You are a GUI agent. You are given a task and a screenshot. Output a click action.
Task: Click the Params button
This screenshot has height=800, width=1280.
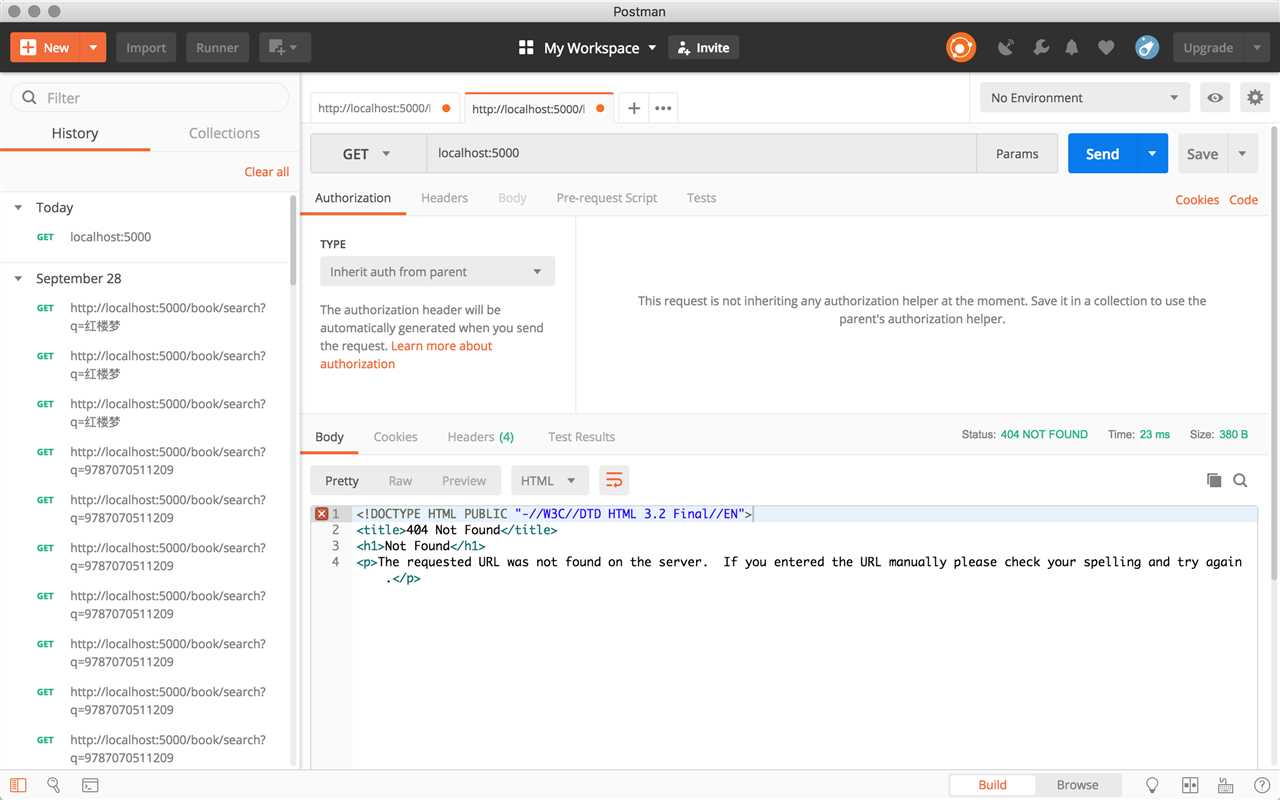[x=1017, y=154]
